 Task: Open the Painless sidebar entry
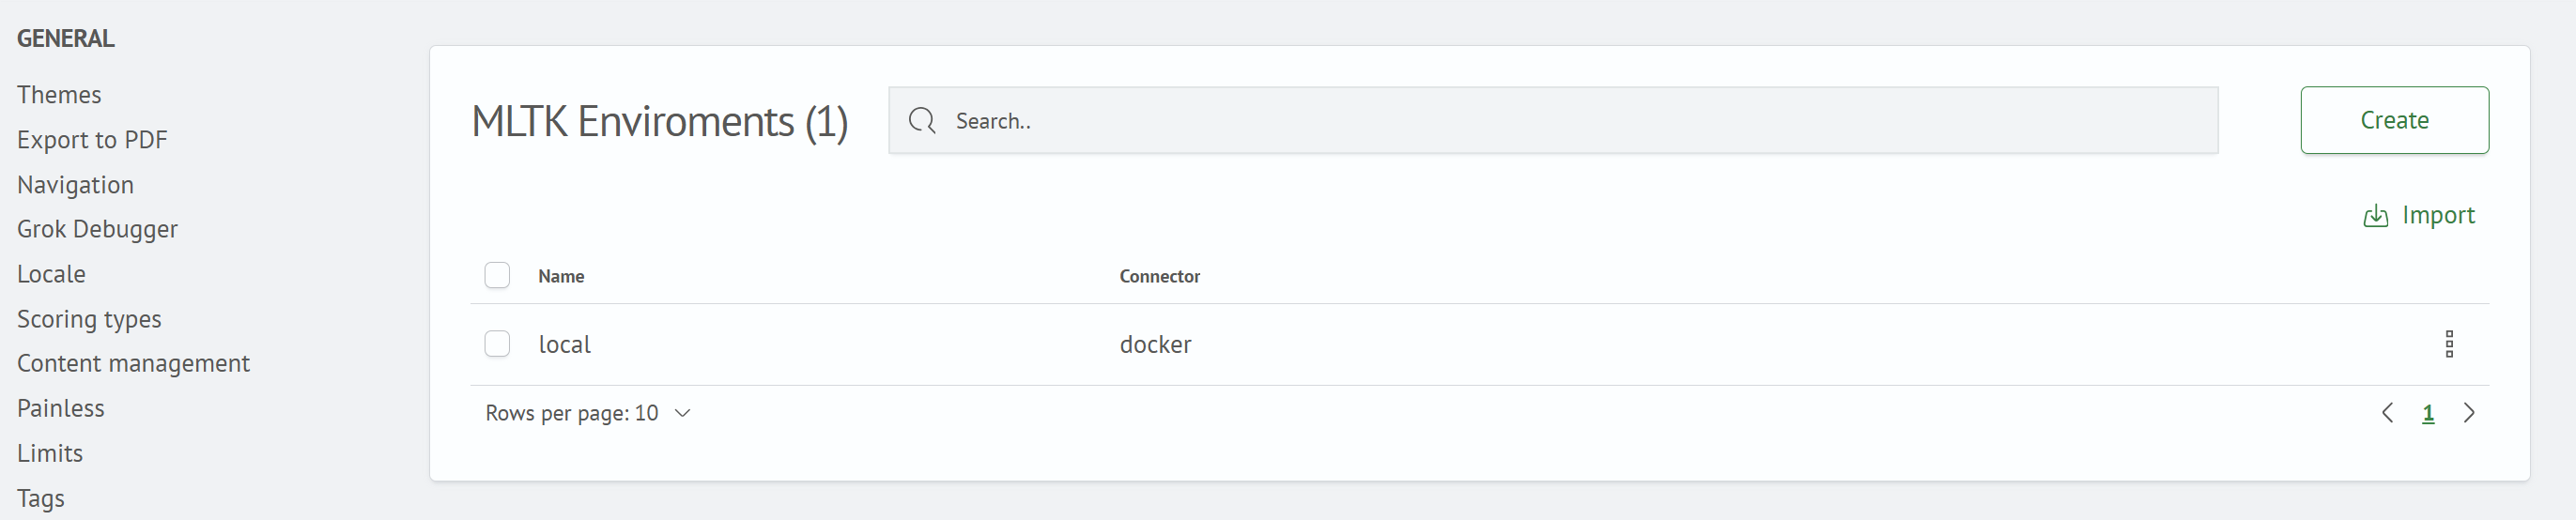pos(60,408)
